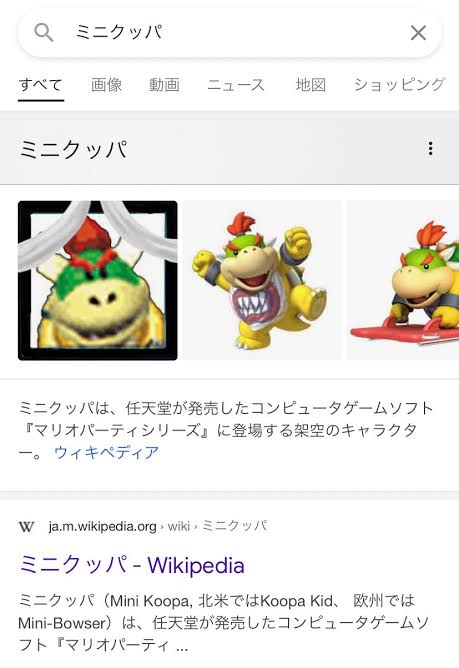Image resolution: width=459 pixels, height=668 pixels.
Task: Click the Wikipedia W favicon
Action: 26,527
